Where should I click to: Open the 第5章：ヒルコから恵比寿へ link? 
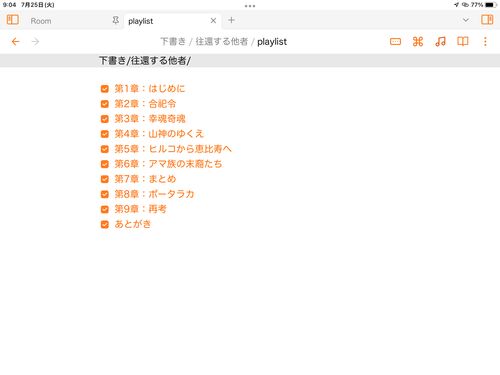click(173, 149)
